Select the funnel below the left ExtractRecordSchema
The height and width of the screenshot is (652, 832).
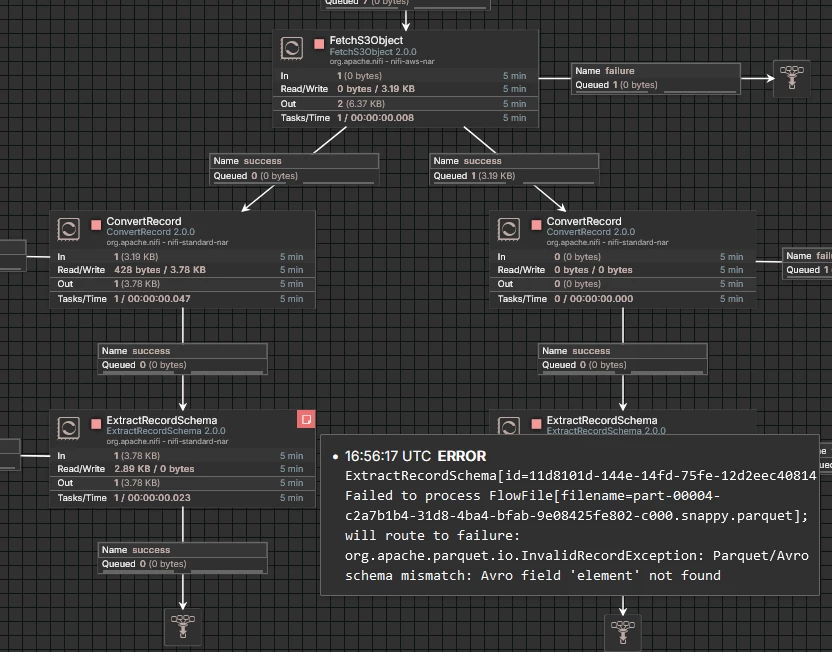coord(183,627)
